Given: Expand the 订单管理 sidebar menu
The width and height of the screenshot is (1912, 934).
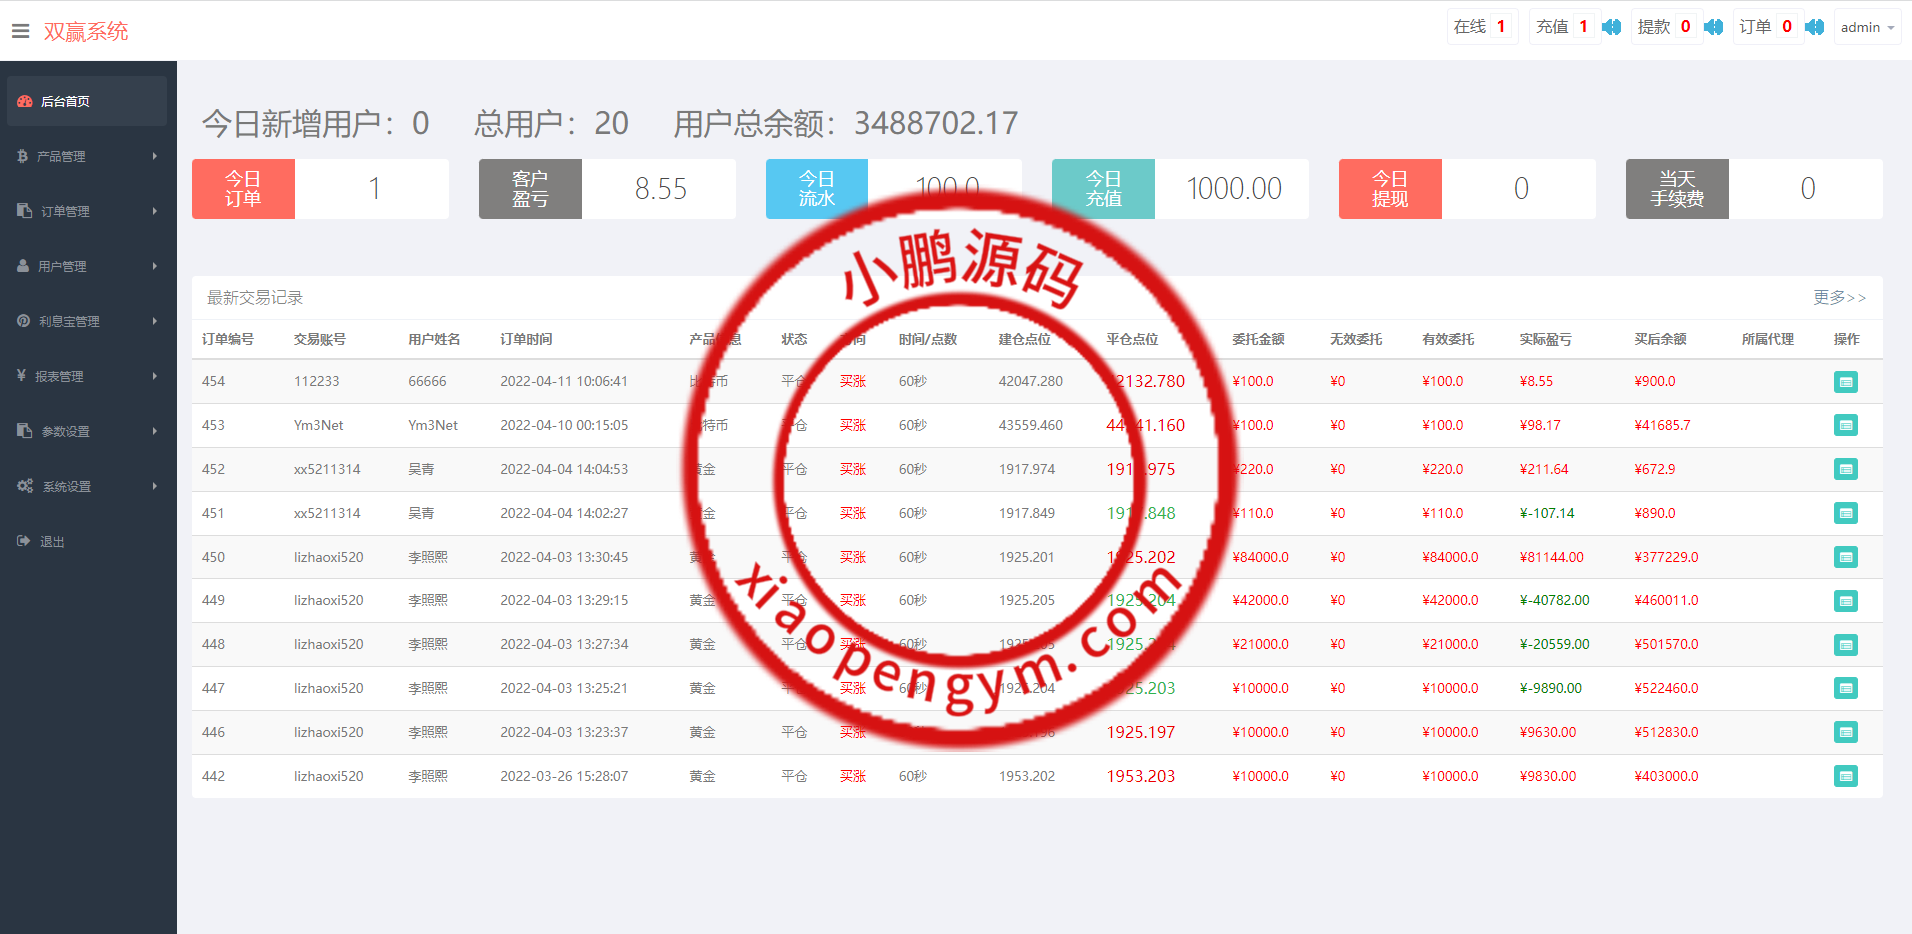Looking at the screenshot, I should point(87,211).
